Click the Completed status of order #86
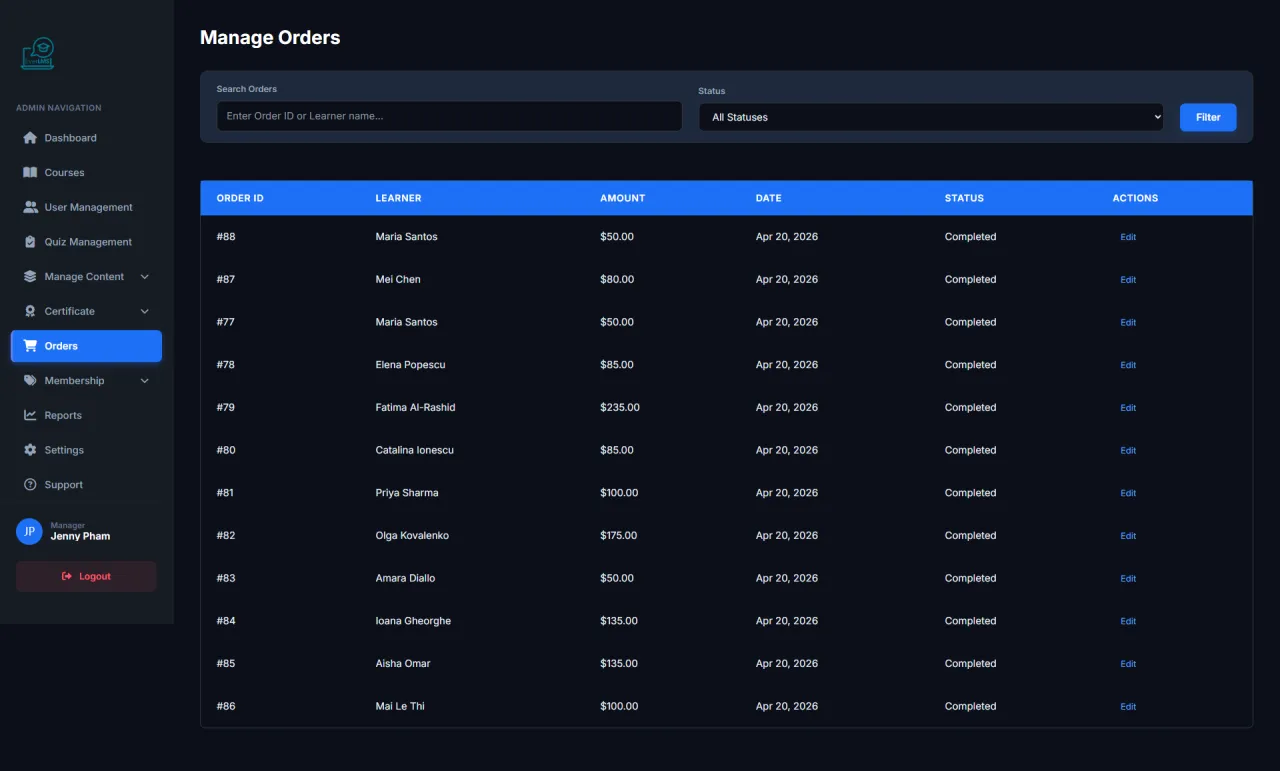The image size is (1280, 771). tap(970, 706)
